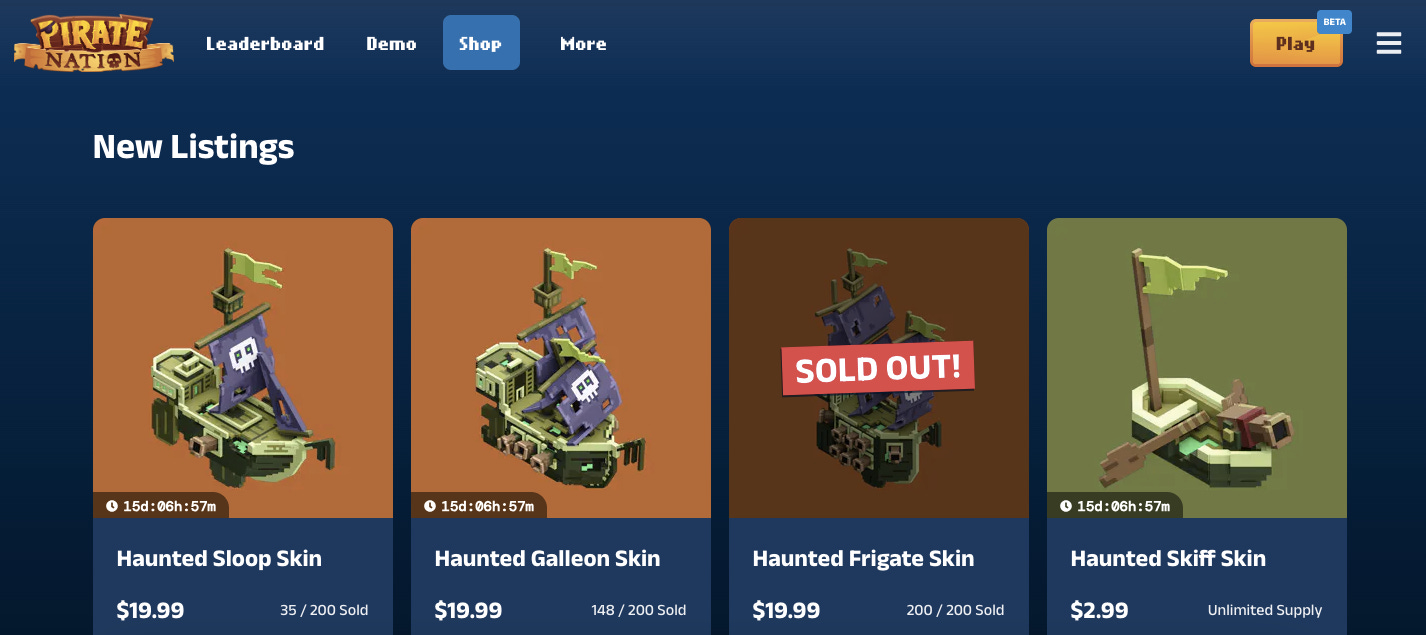This screenshot has height=635, width=1426.
Task: View the Haunted Frigate Skin ship image
Action: click(879, 368)
